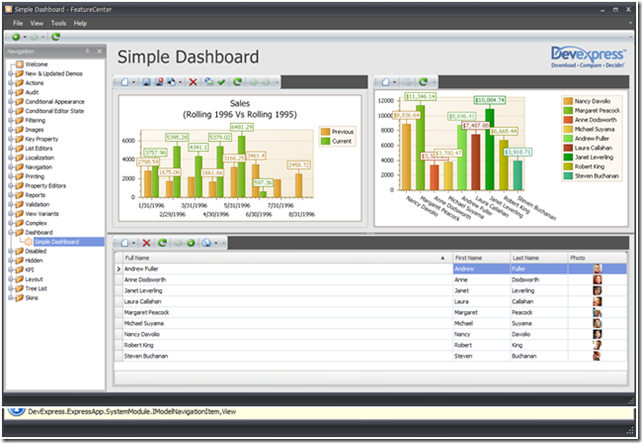Click green Next Object icon in grid toolbar
This screenshot has width=642, height=443.
(x=191, y=243)
